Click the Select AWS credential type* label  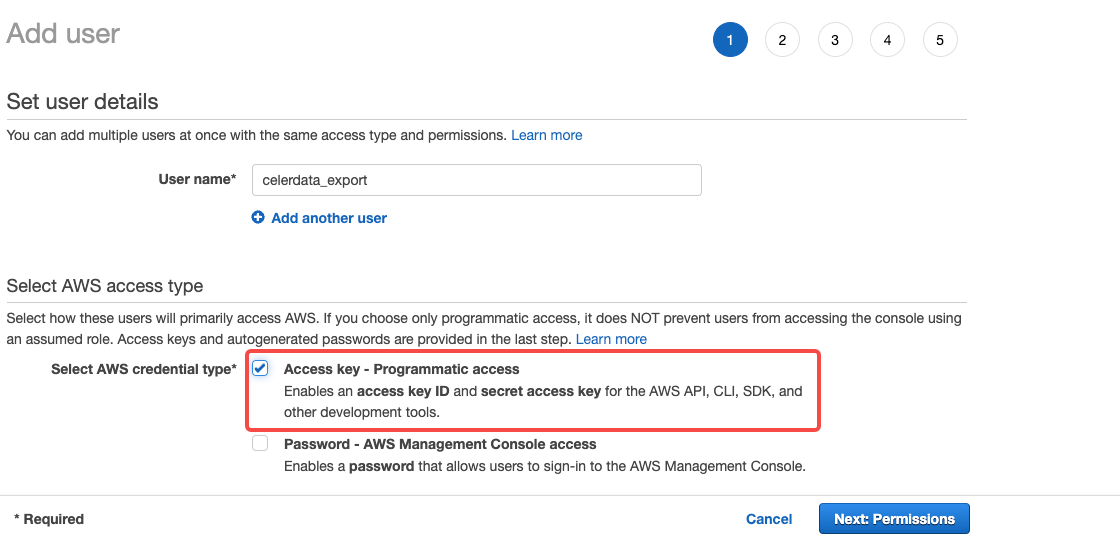(x=144, y=369)
